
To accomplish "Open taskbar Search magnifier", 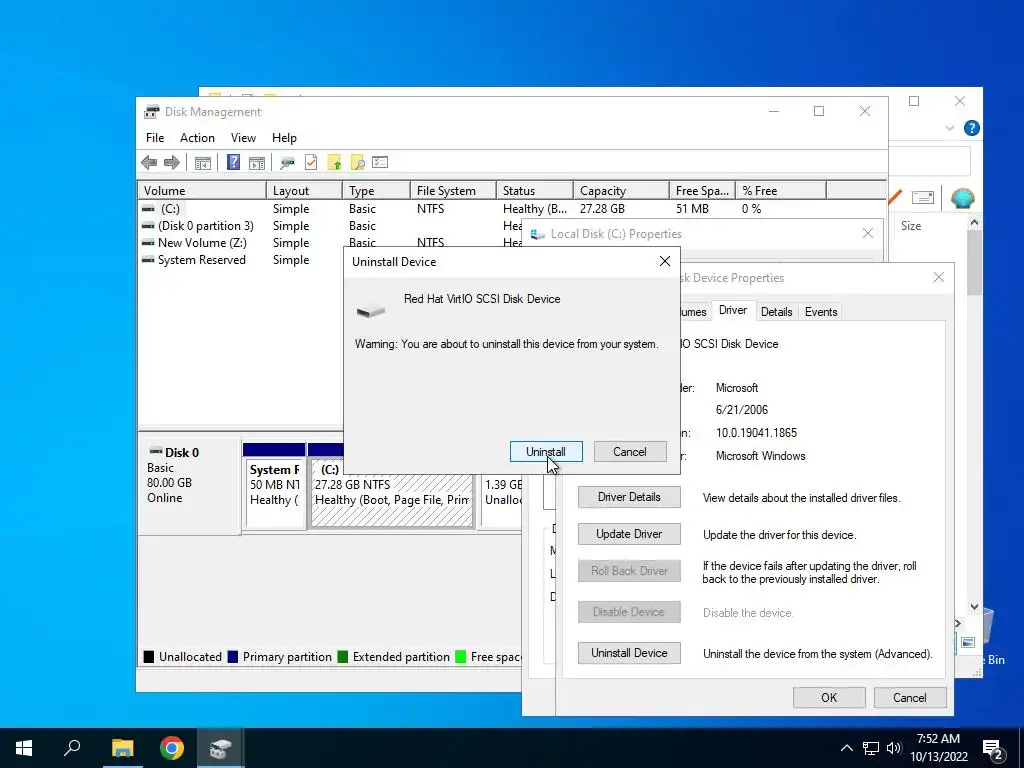I will (72, 747).
